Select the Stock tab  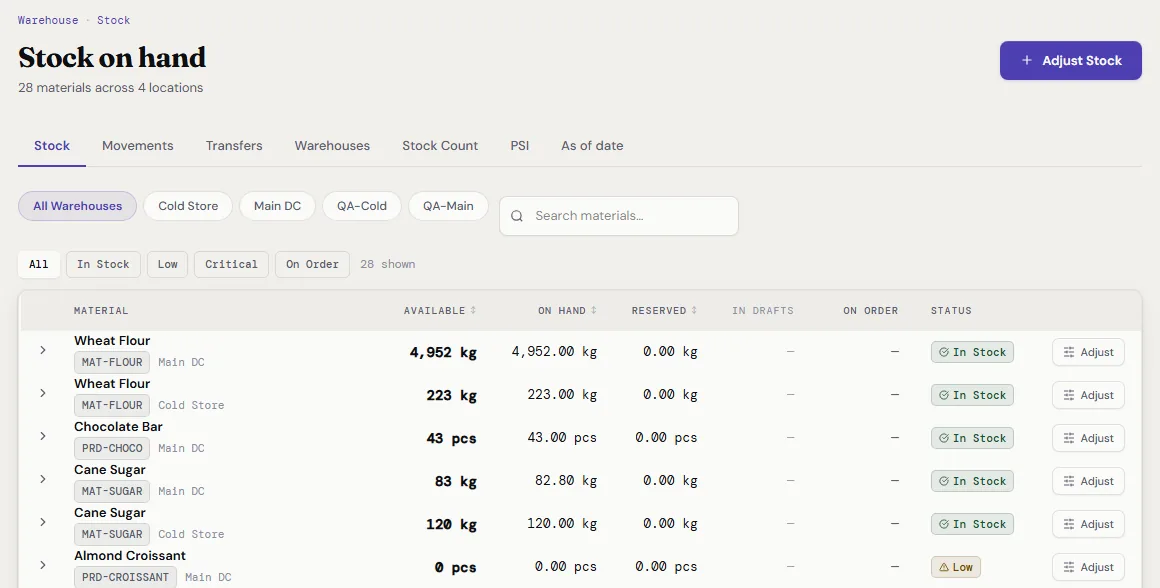(x=52, y=146)
